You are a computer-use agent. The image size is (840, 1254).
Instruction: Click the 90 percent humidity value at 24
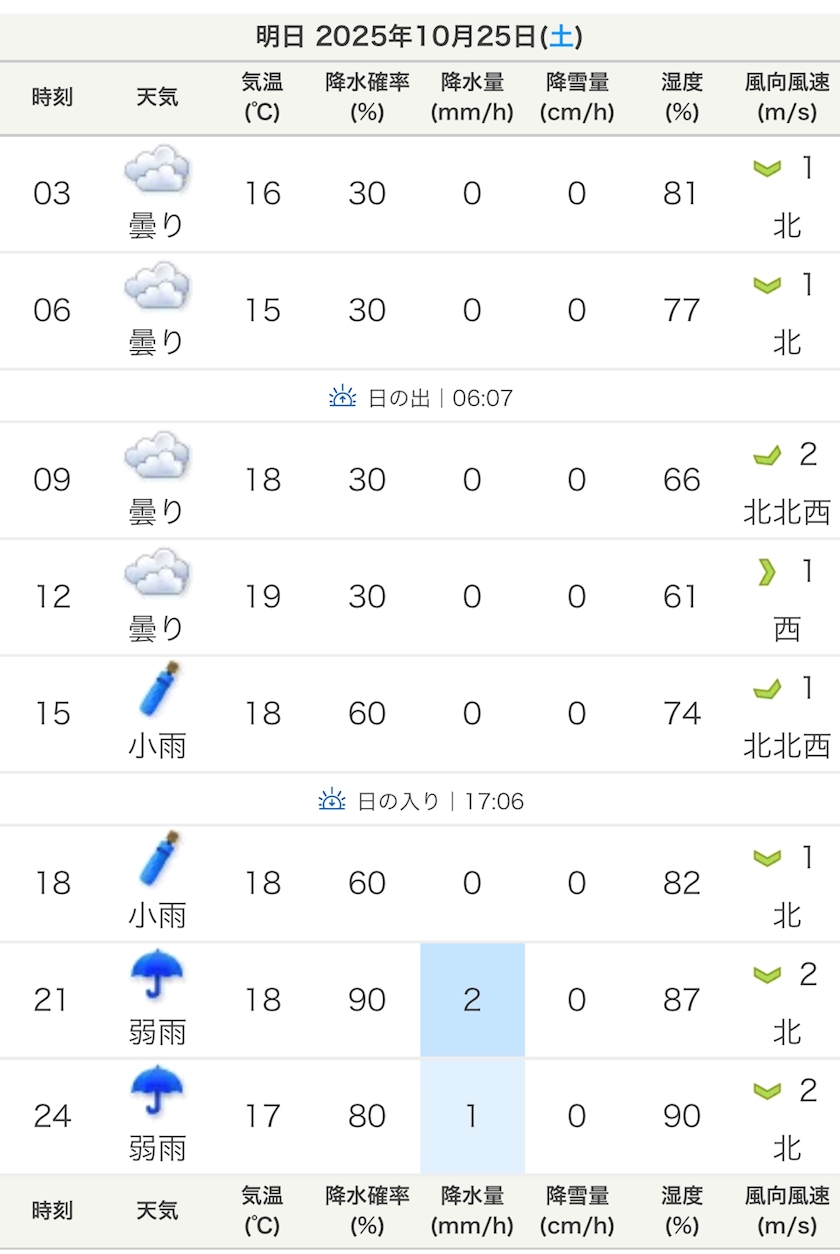pyautogui.click(x=681, y=1116)
